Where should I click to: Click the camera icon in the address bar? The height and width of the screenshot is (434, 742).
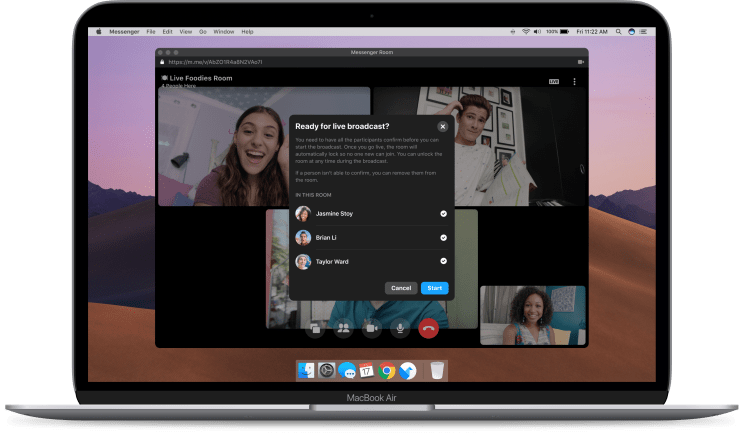(x=581, y=62)
